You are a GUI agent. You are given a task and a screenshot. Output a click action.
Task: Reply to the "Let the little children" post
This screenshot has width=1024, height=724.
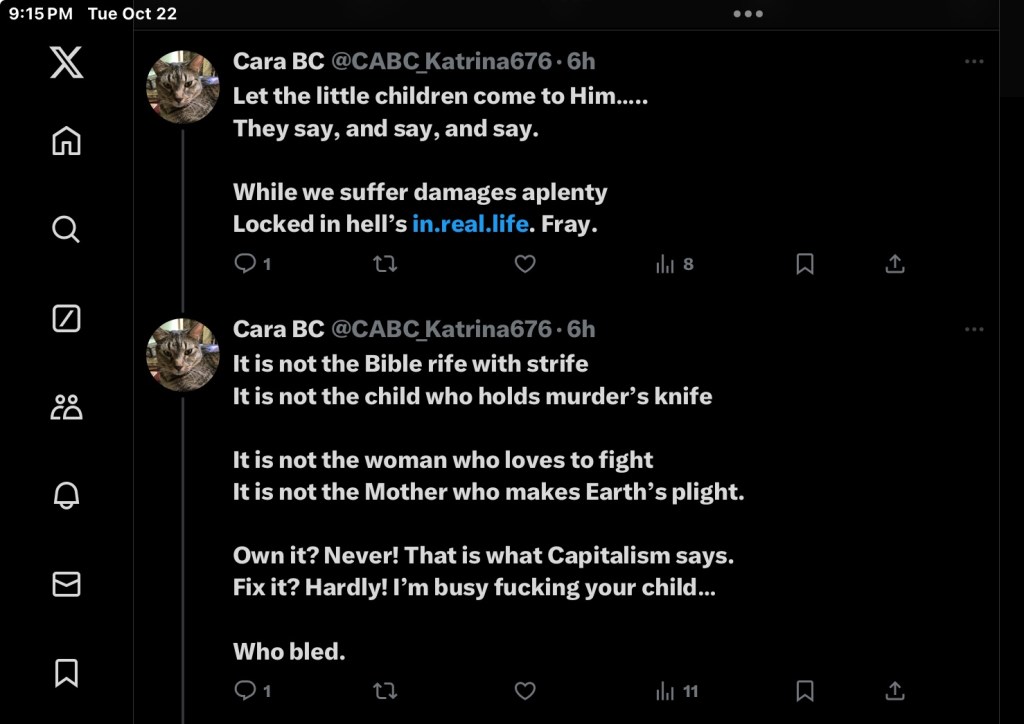pyautogui.click(x=246, y=264)
